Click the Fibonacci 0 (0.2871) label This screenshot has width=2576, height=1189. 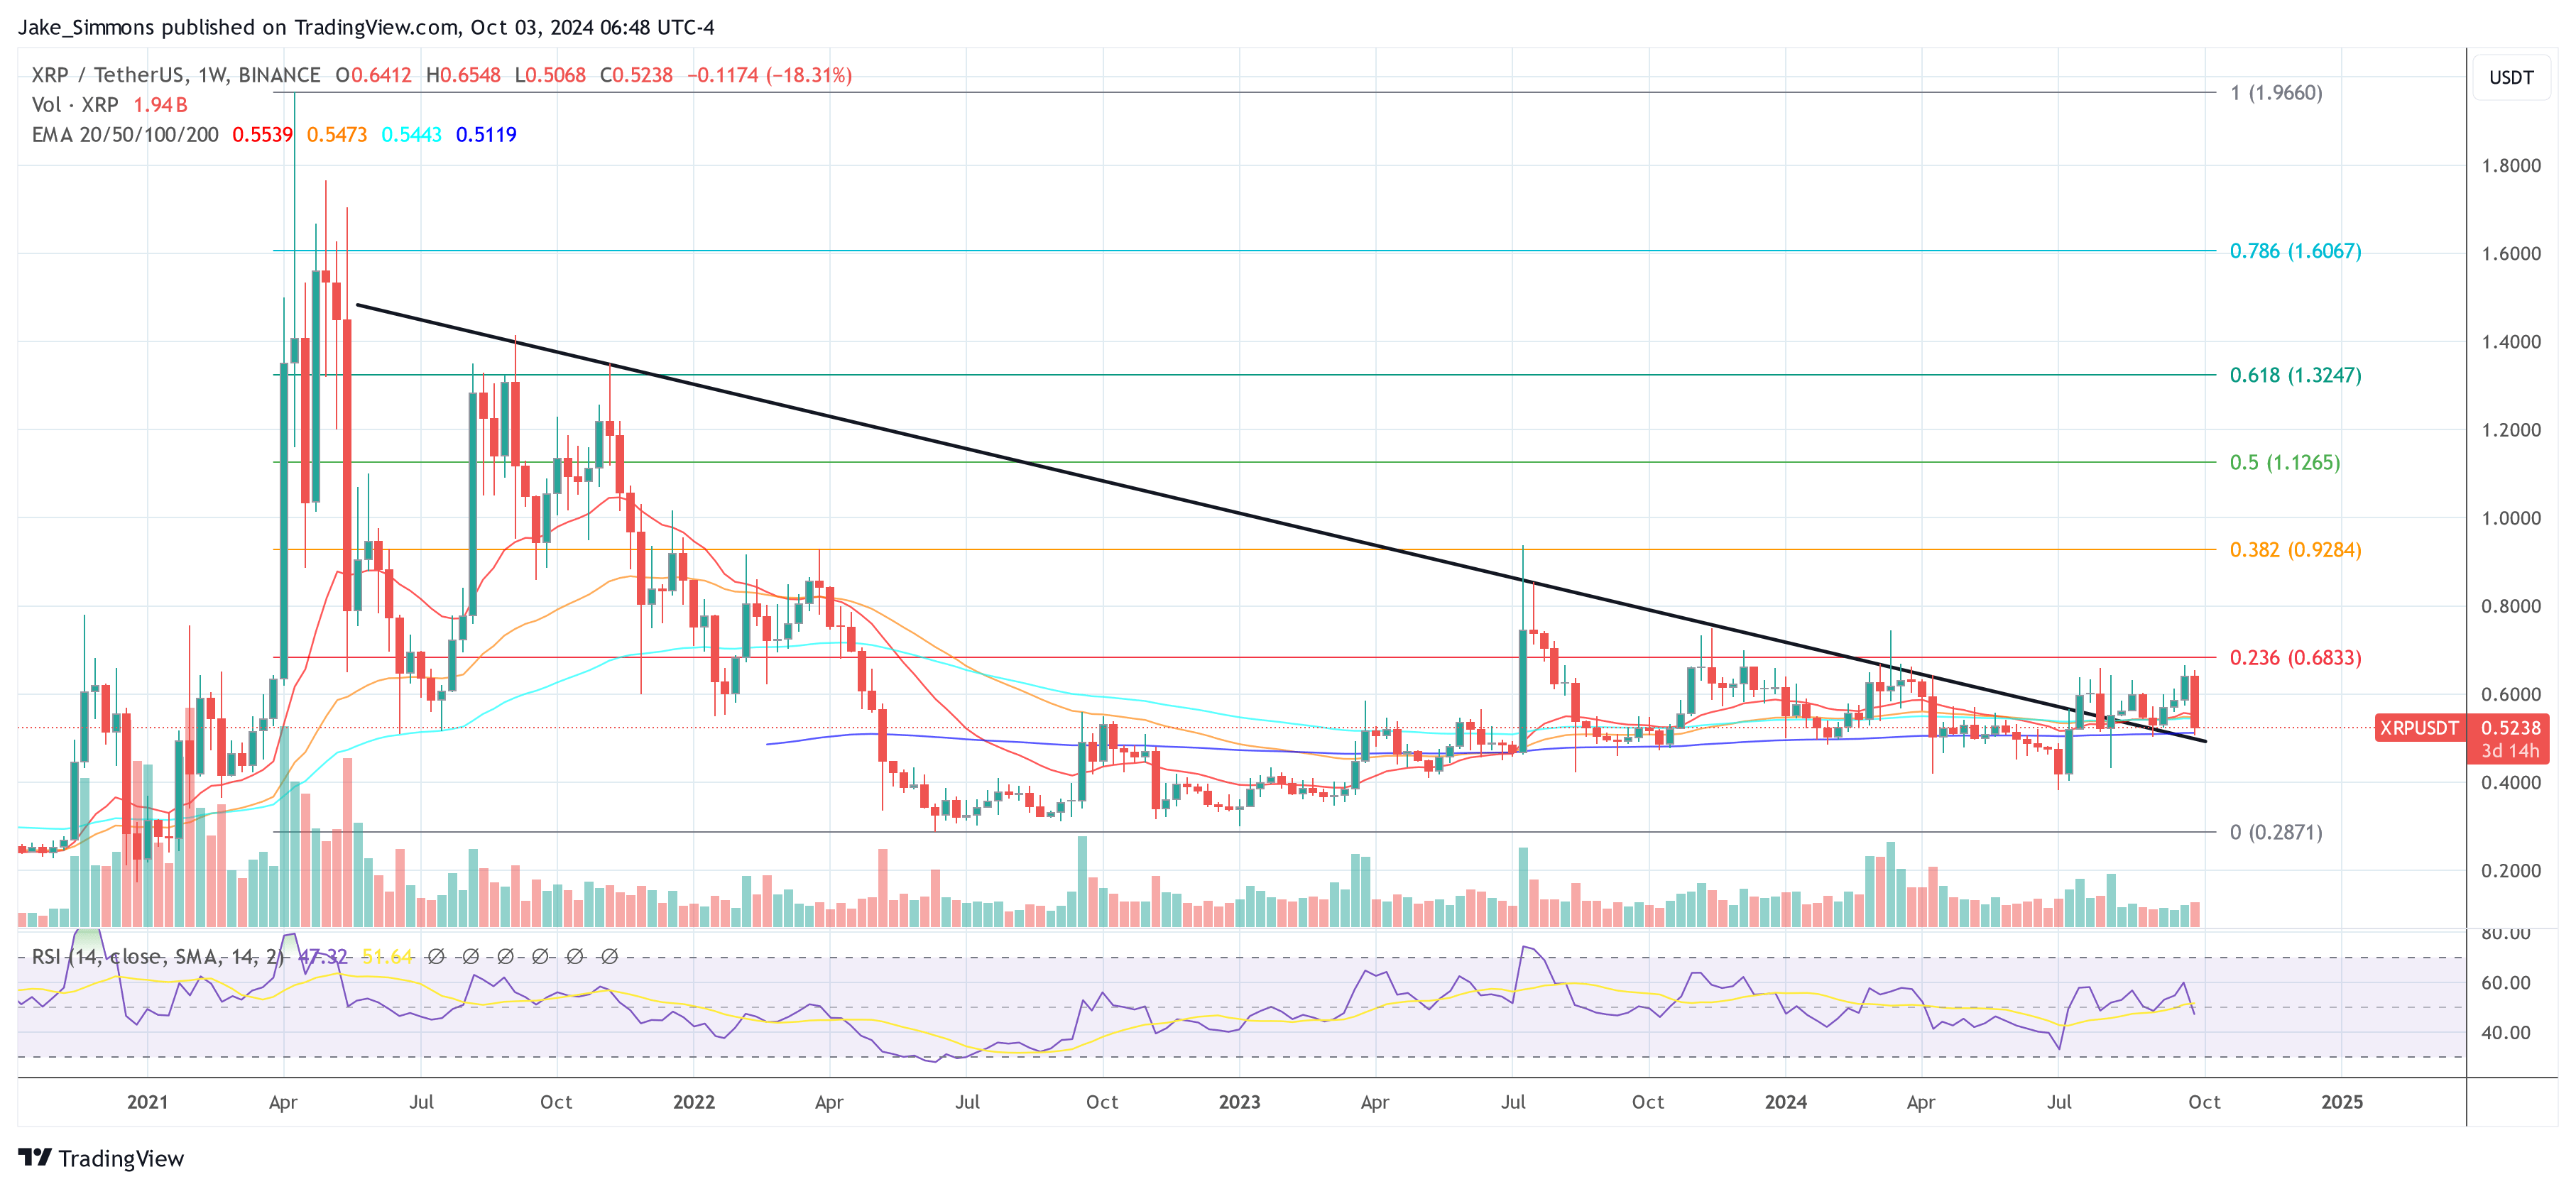point(2276,832)
